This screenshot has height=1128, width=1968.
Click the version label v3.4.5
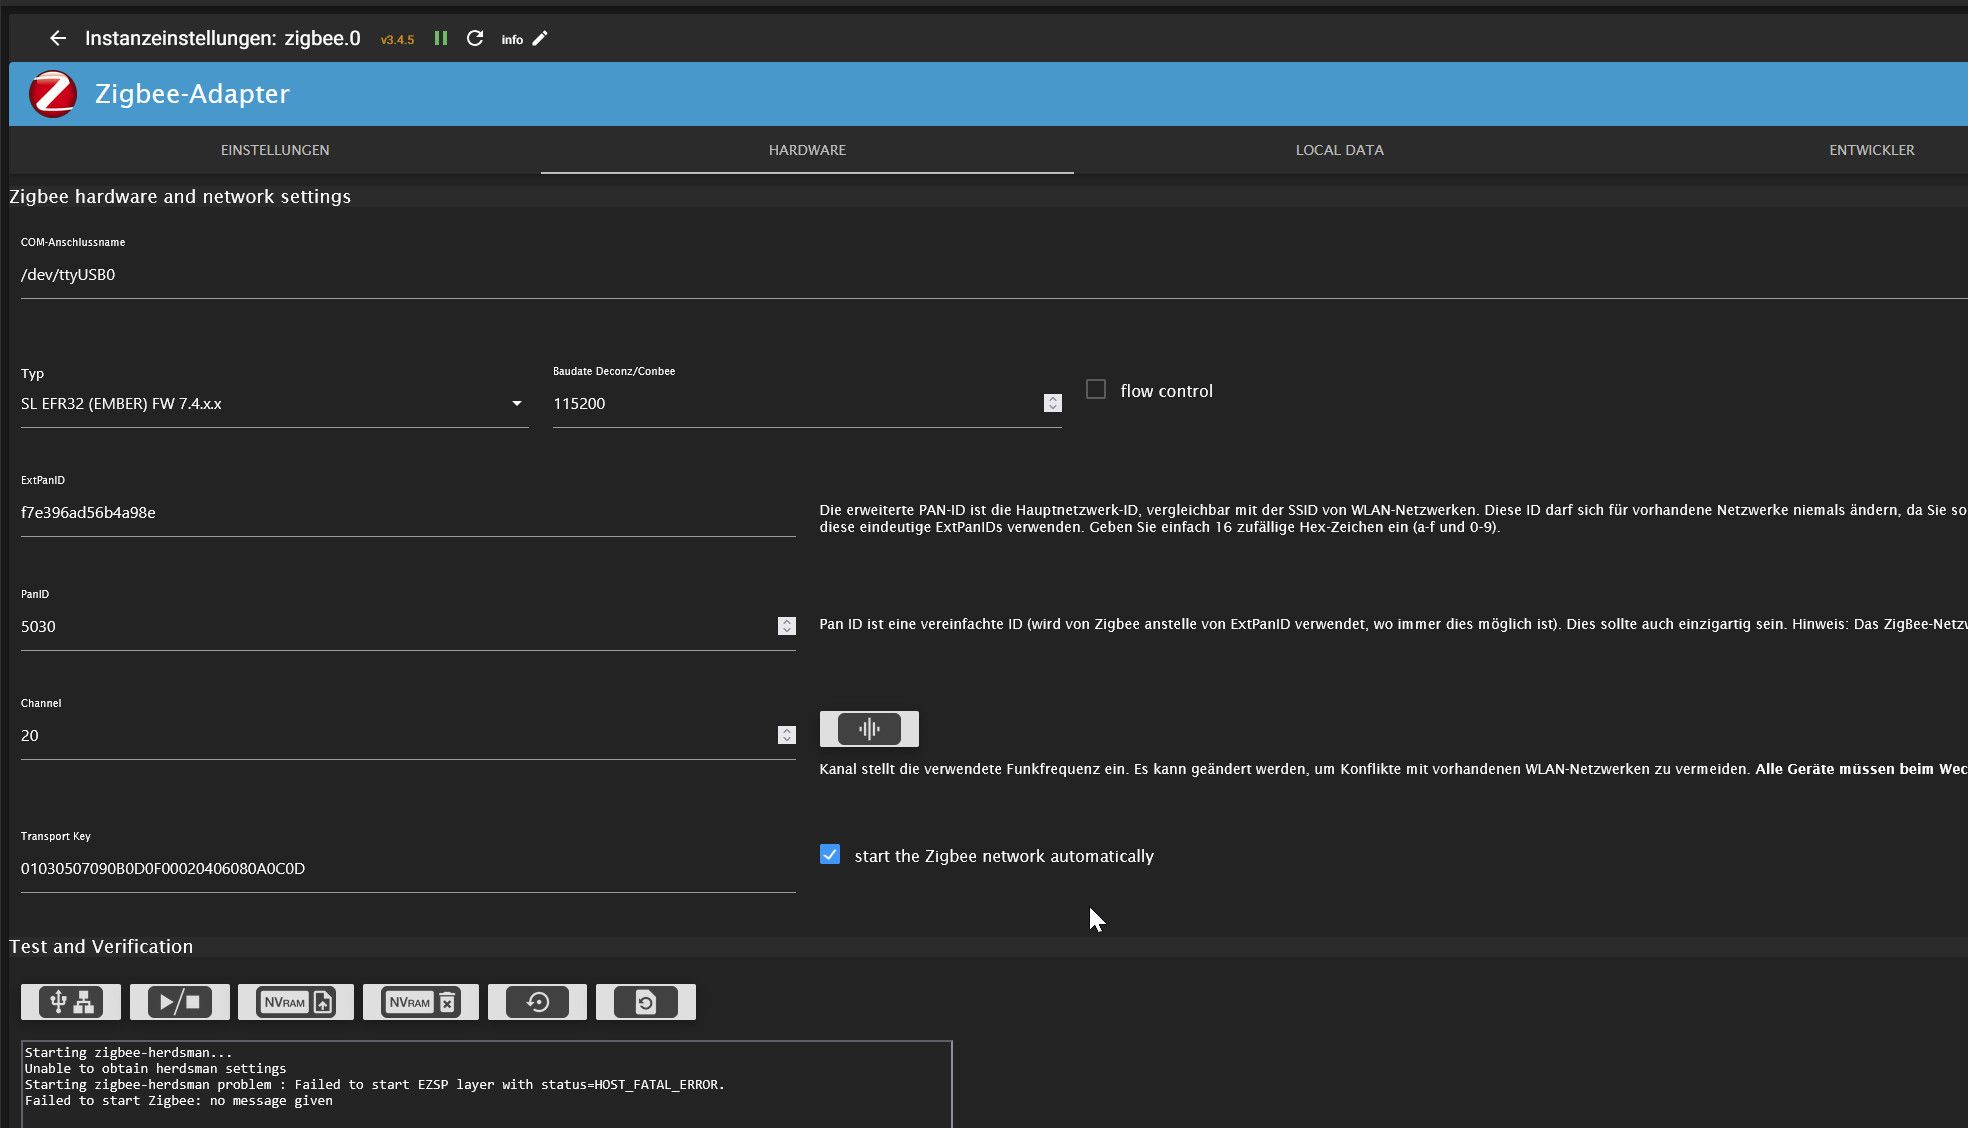(397, 40)
